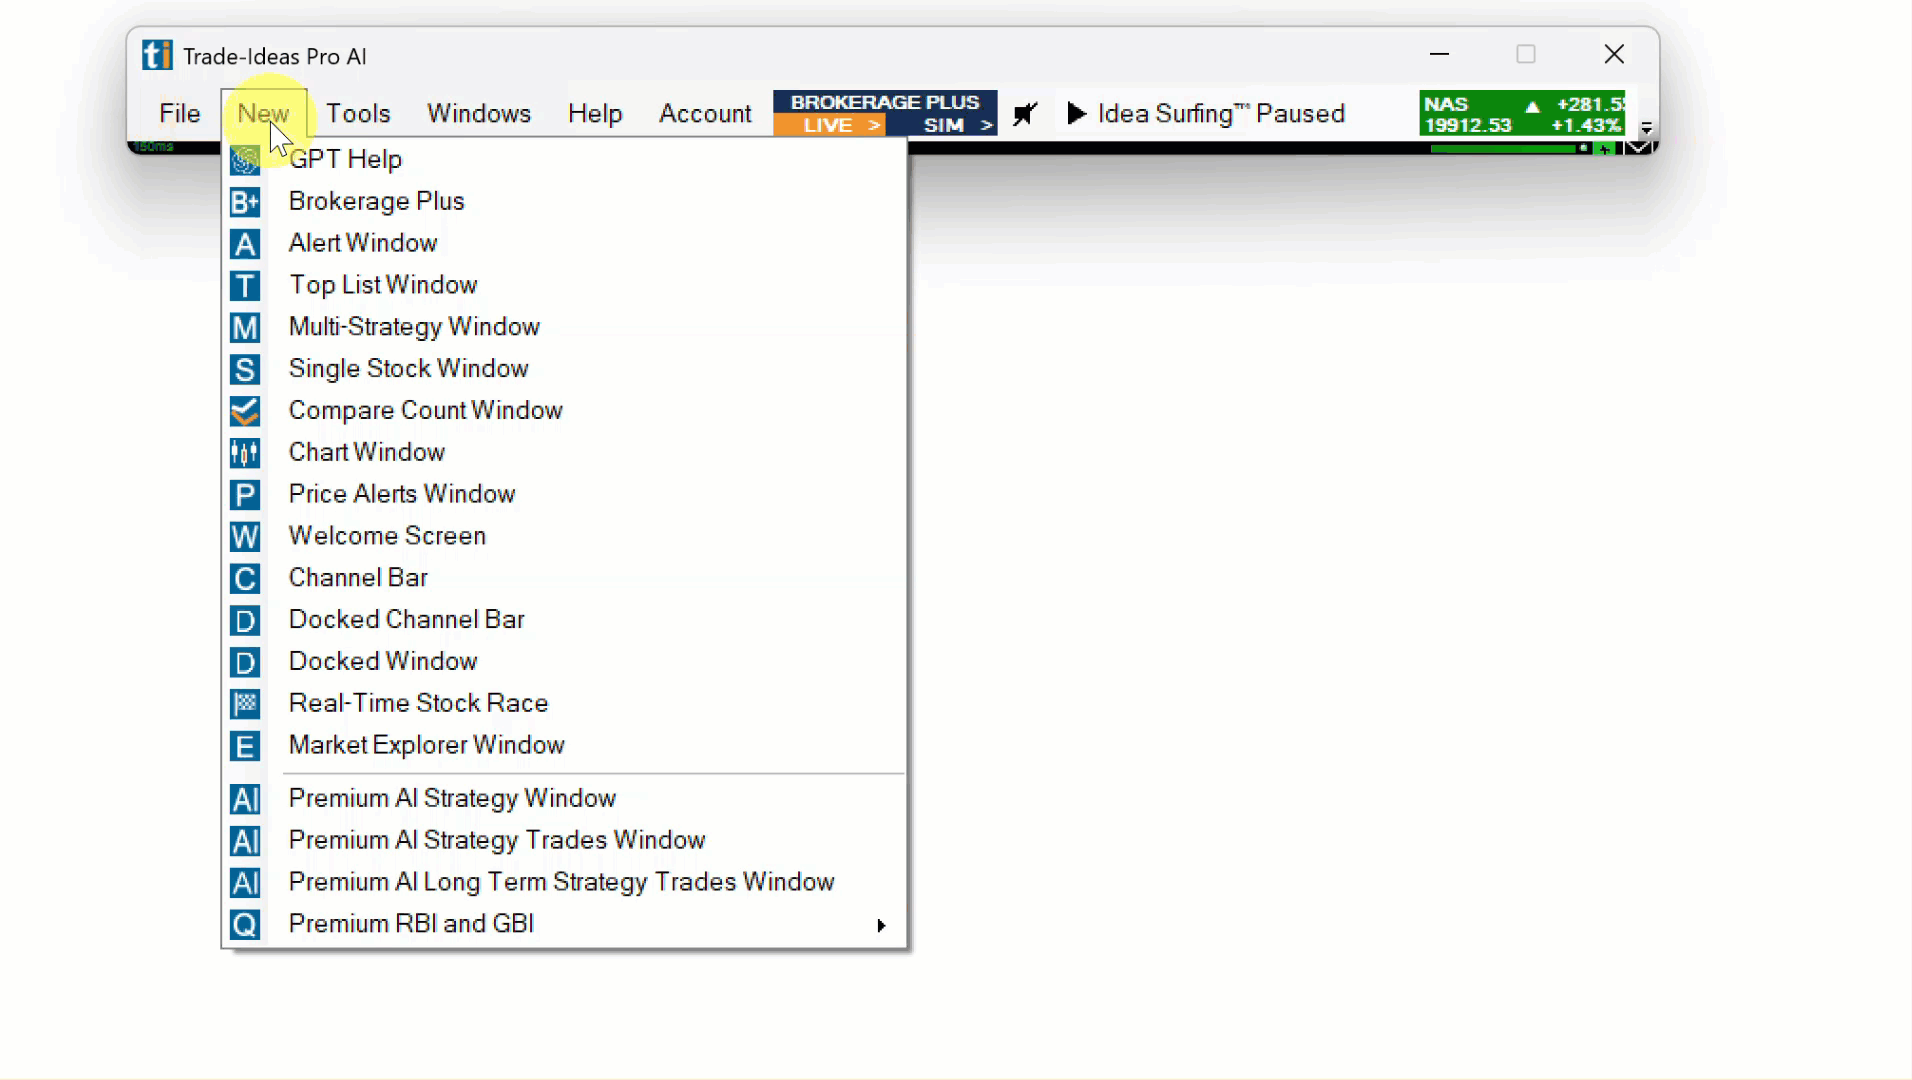This screenshot has width=1912, height=1080.
Task: Click the P Price Alerts icon
Action: [x=245, y=495]
